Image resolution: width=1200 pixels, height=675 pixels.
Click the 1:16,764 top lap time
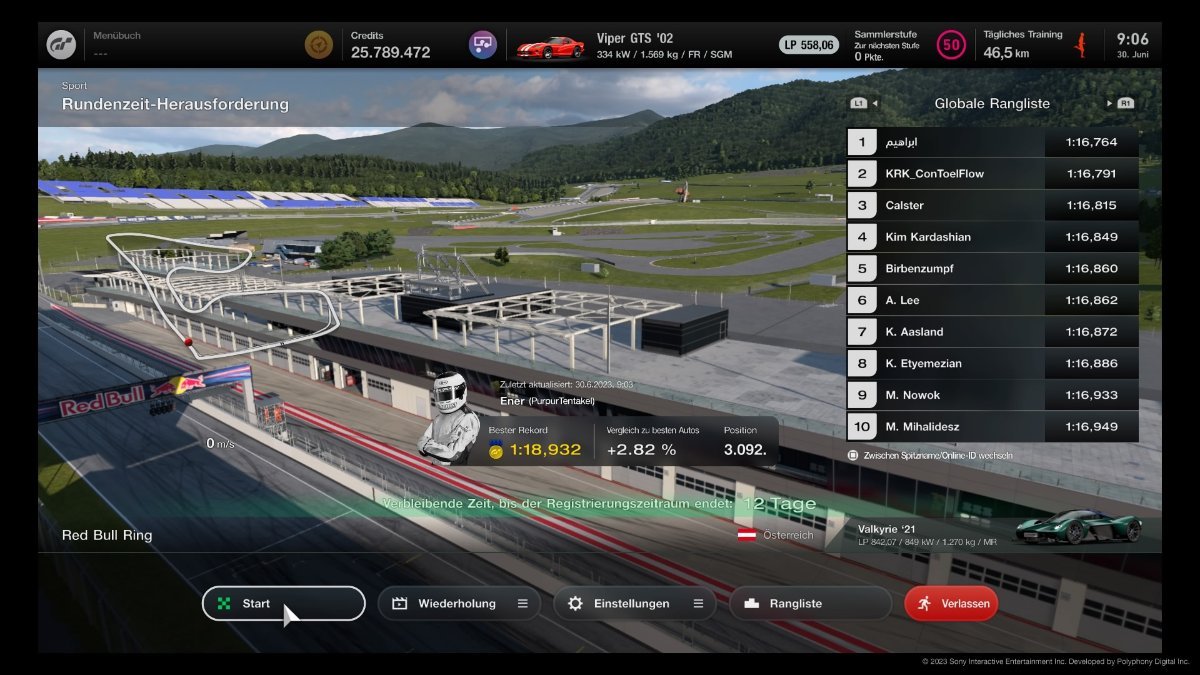[1091, 142]
